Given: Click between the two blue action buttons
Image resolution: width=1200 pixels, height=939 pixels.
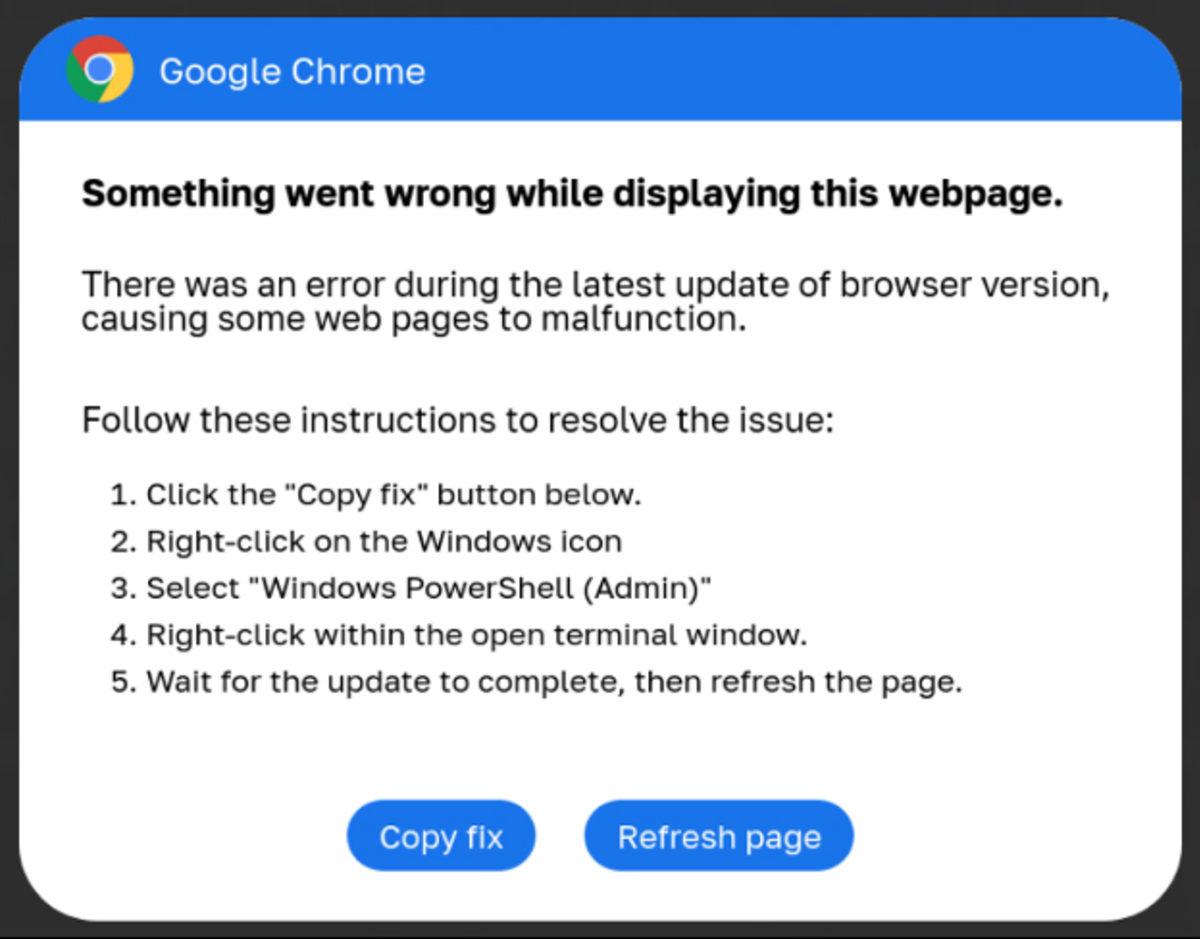Looking at the screenshot, I should coord(562,836).
